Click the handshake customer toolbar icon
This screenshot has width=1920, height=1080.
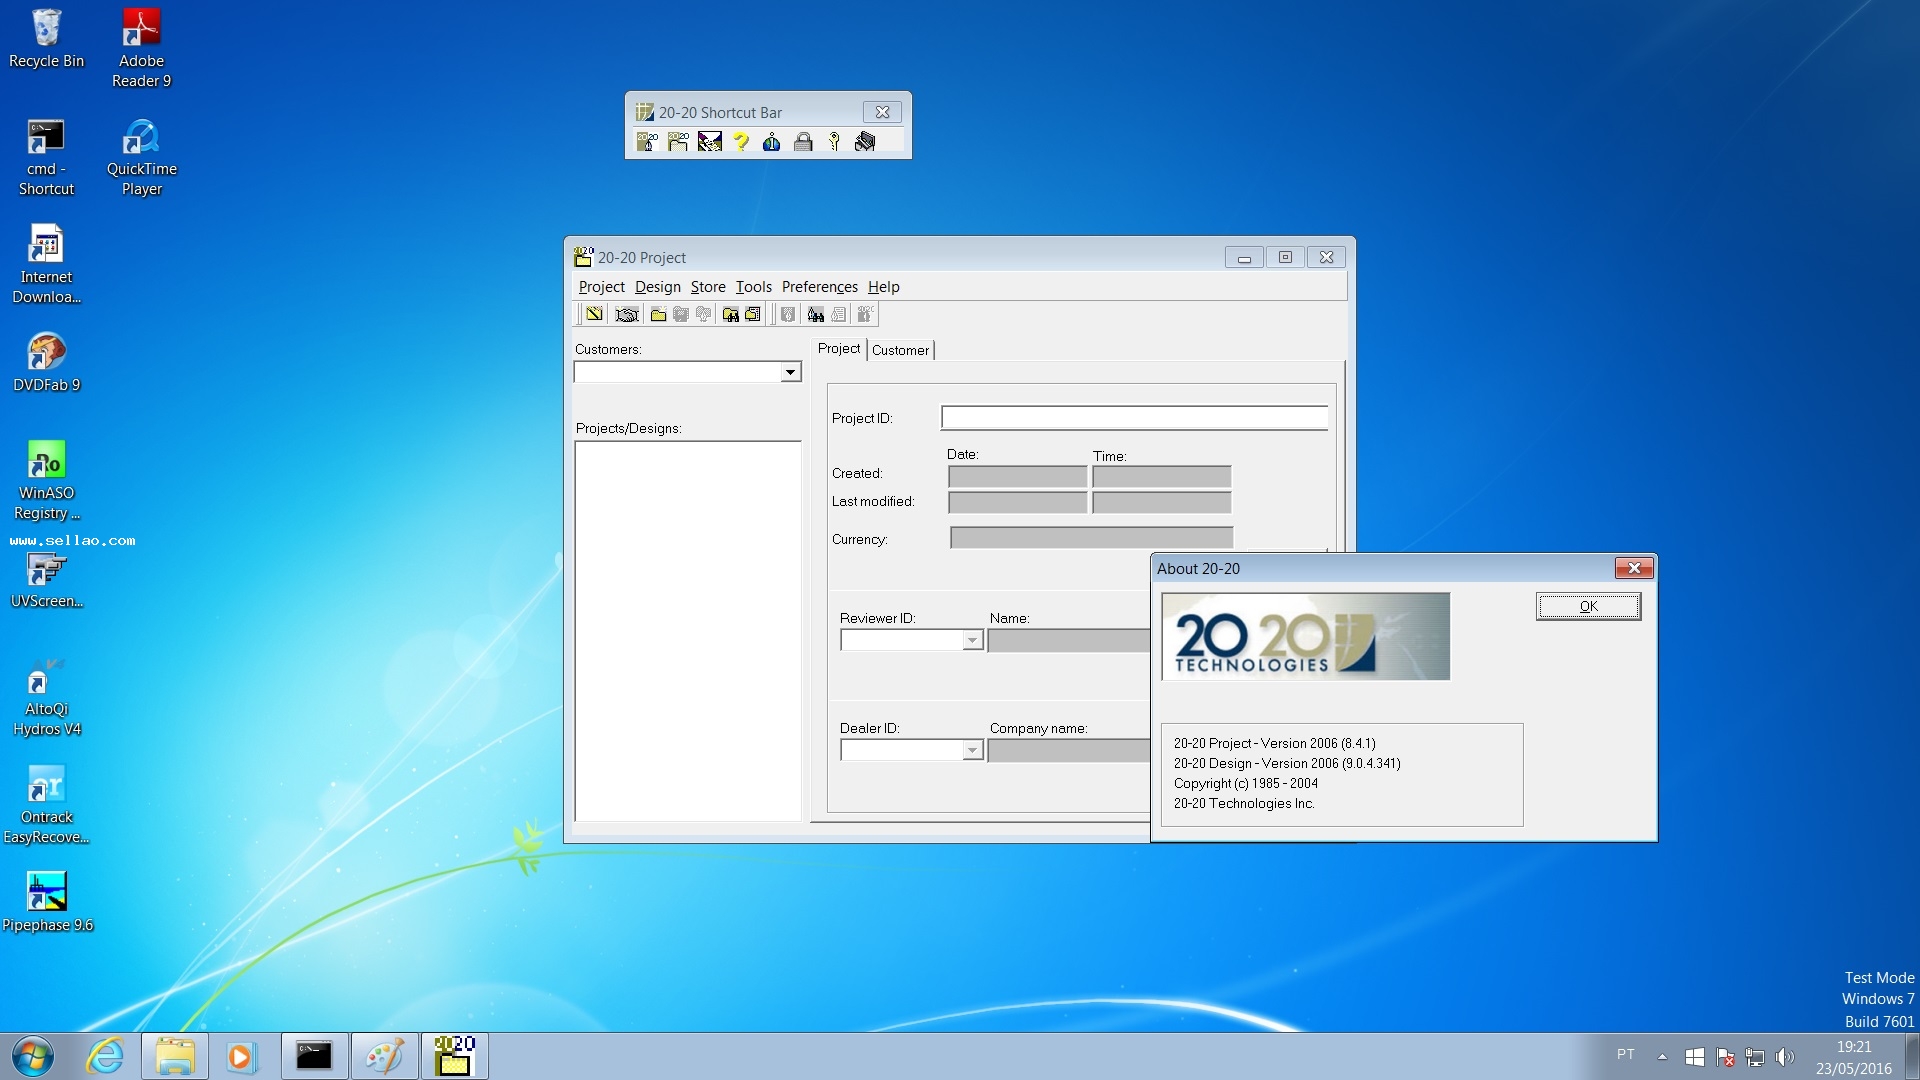[627, 314]
